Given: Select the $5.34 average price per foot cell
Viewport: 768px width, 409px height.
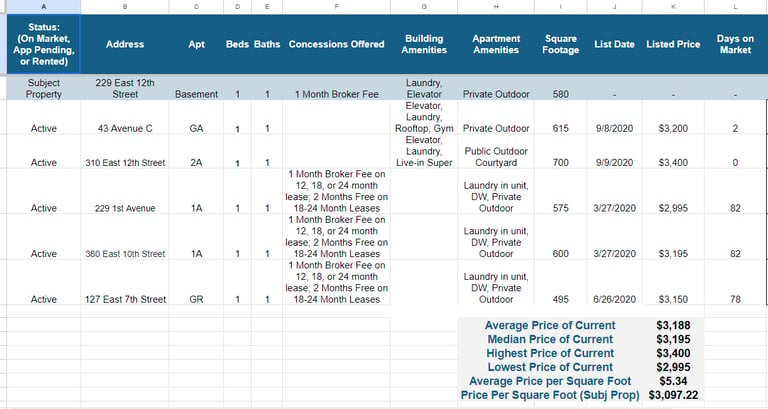Looking at the screenshot, I should tap(673, 381).
